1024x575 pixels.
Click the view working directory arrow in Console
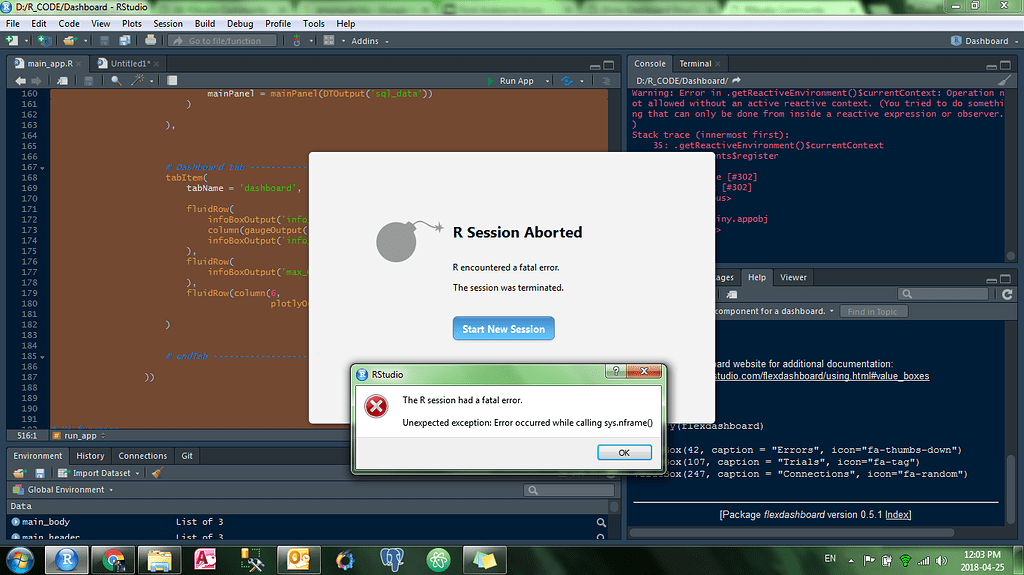pyautogui.click(x=737, y=80)
